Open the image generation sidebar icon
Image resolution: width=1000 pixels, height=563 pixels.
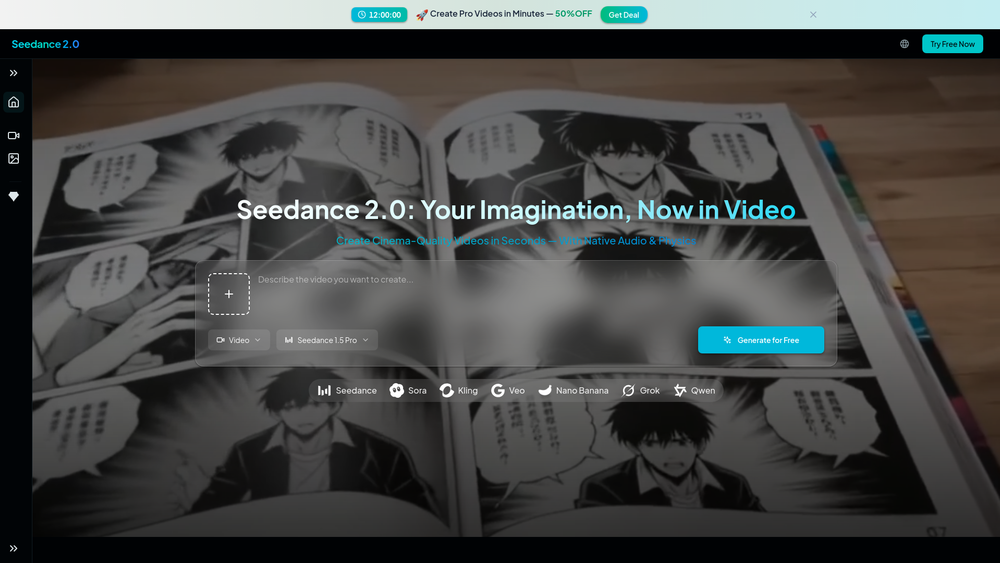(13, 158)
